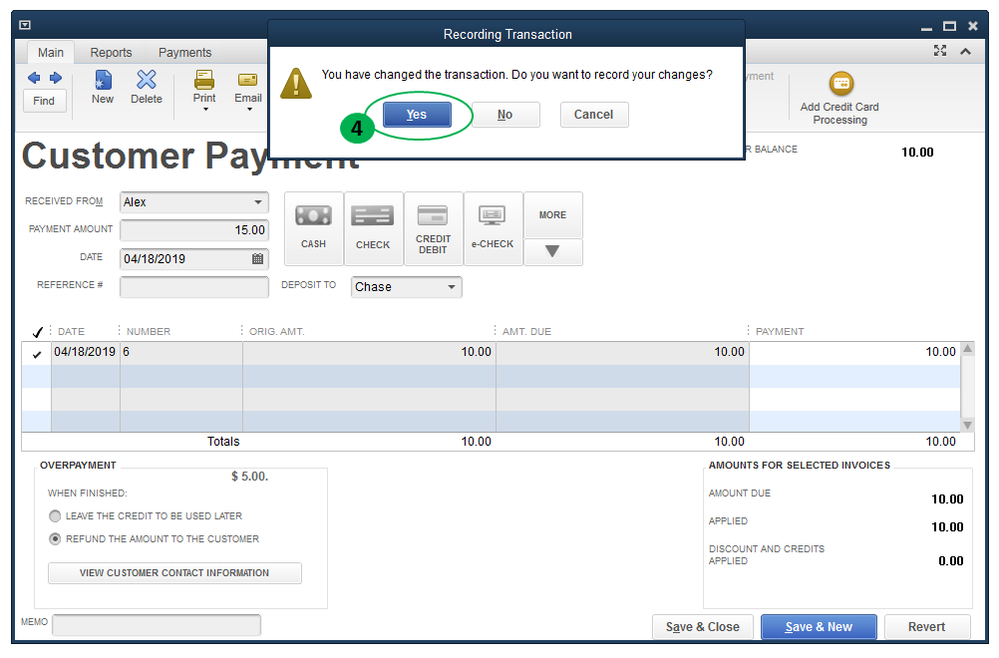
Task: Click the PAYMENT column header
Action: (x=780, y=331)
